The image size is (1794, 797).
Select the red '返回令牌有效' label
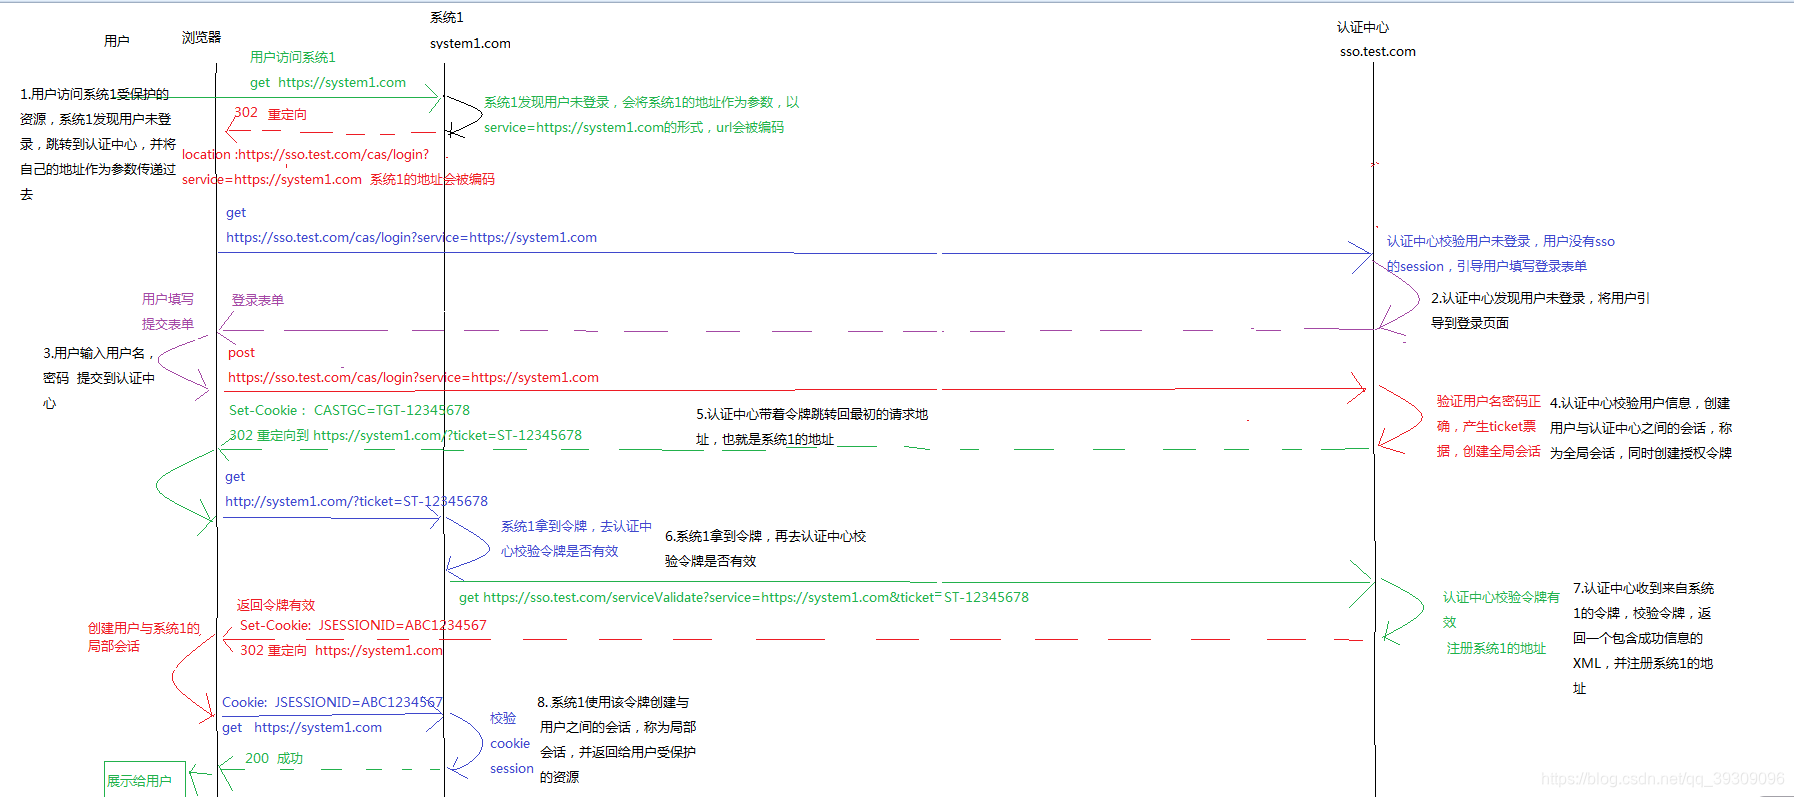click(x=276, y=605)
